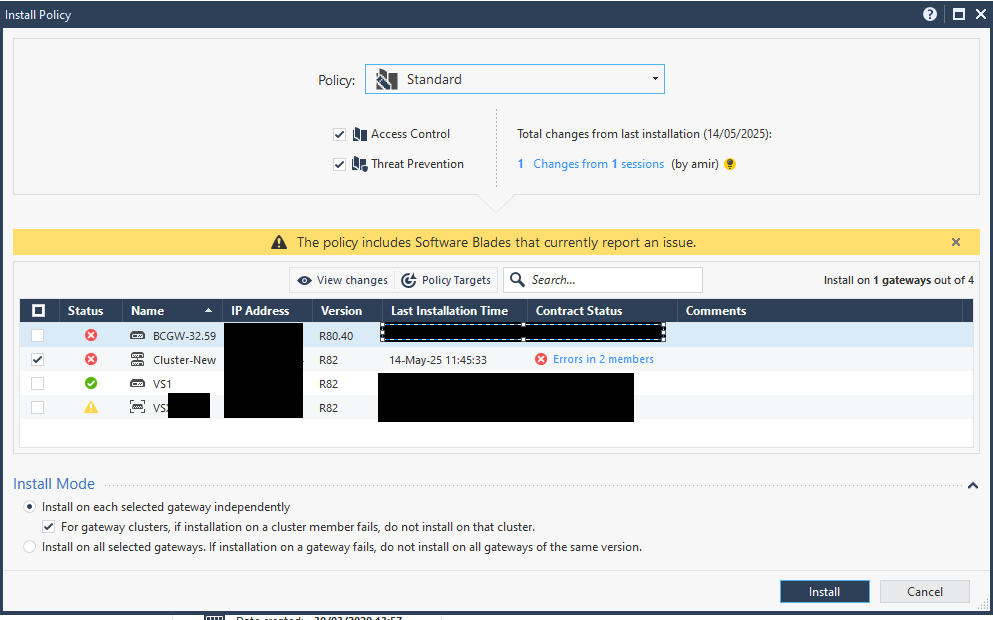Collapse the Install Mode section
The image size is (993, 620).
click(972, 486)
